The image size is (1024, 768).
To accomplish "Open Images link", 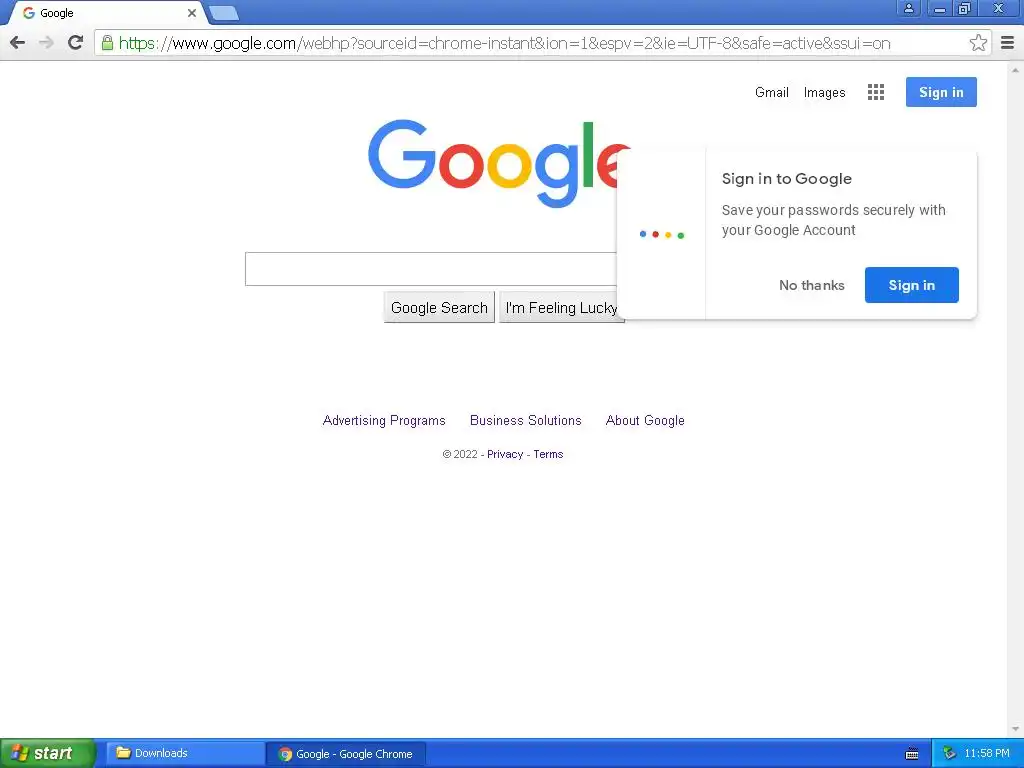I will click(x=824, y=92).
